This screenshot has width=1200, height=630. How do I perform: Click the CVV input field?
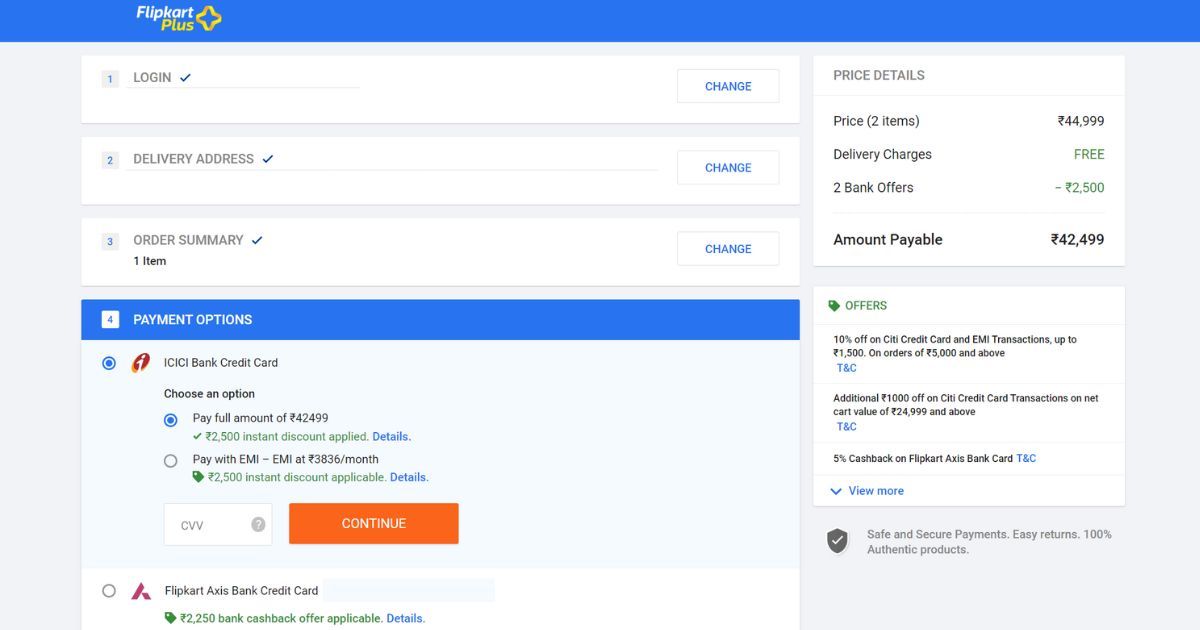[x=218, y=524]
